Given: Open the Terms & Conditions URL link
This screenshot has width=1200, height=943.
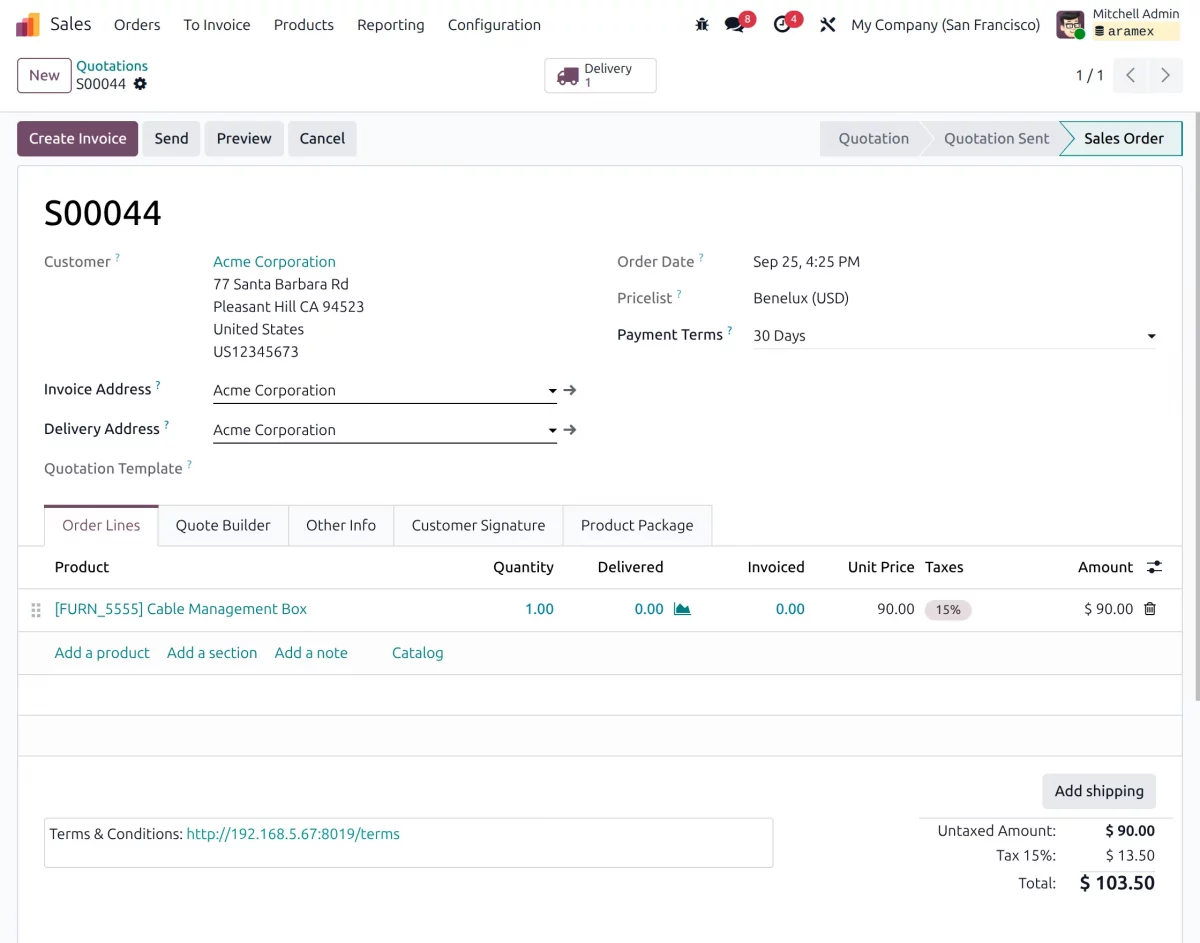Looking at the screenshot, I should pyautogui.click(x=293, y=834).
